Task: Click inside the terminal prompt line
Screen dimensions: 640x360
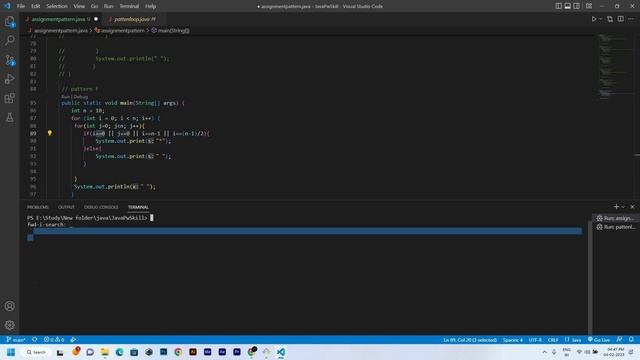Action: click(90, 218)
